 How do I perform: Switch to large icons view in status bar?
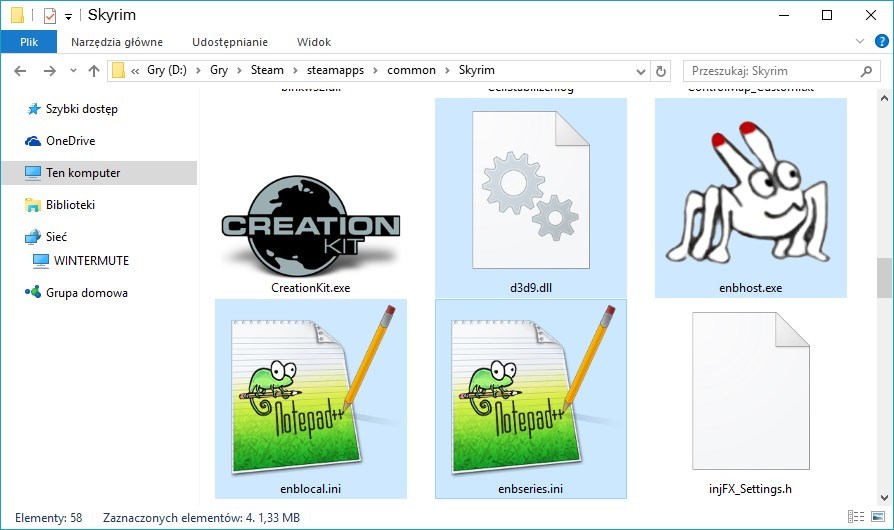877,517
